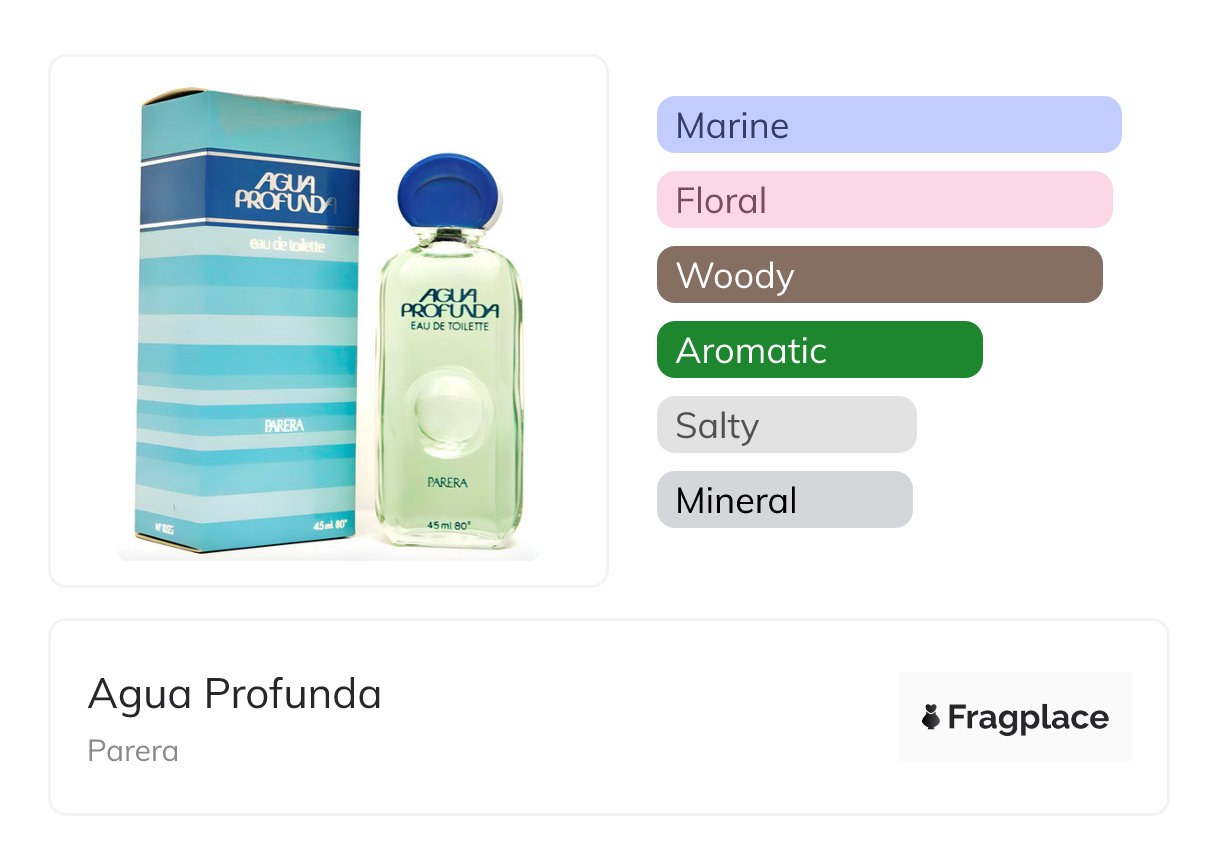Click '45 ml 80°' text on bottle base

448,525
